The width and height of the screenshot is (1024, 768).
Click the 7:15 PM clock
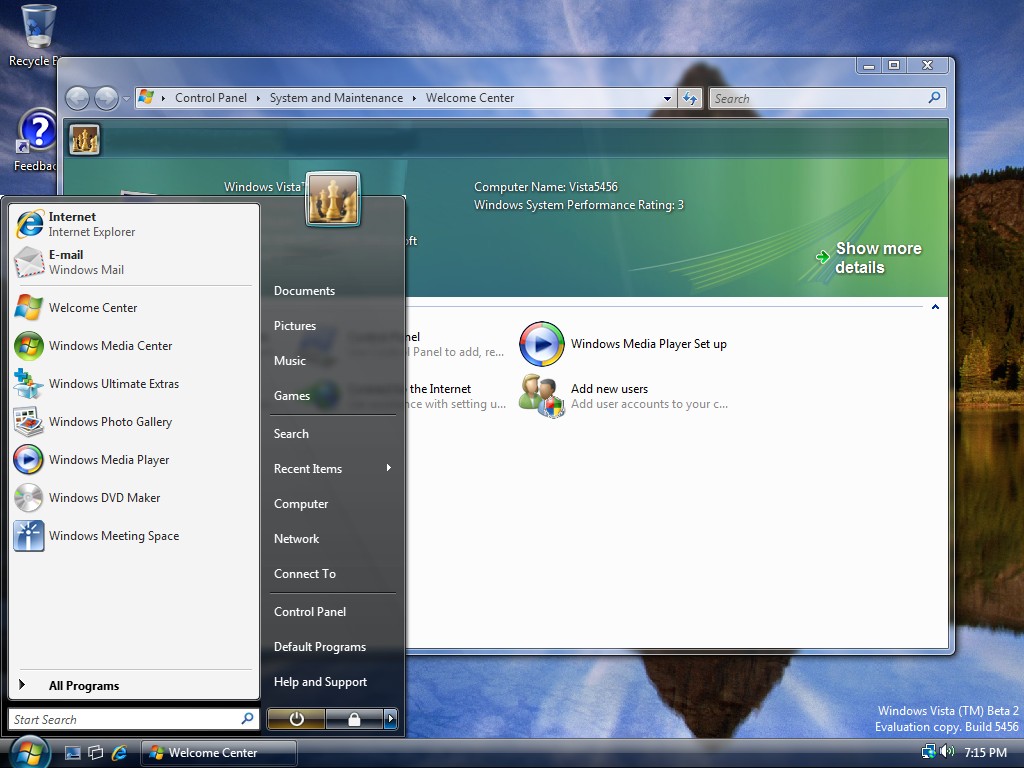tap(985, 752)
